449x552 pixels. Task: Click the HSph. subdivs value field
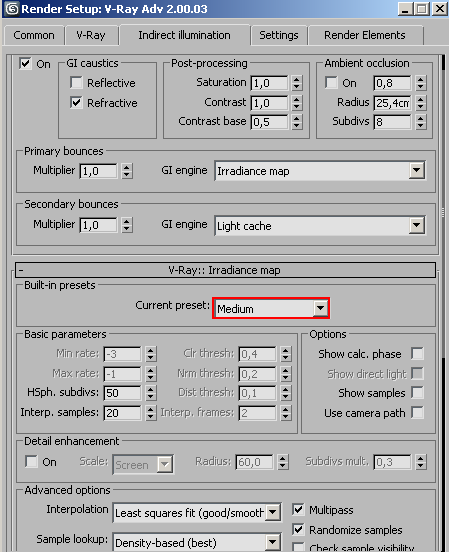(x=122, y=393)
